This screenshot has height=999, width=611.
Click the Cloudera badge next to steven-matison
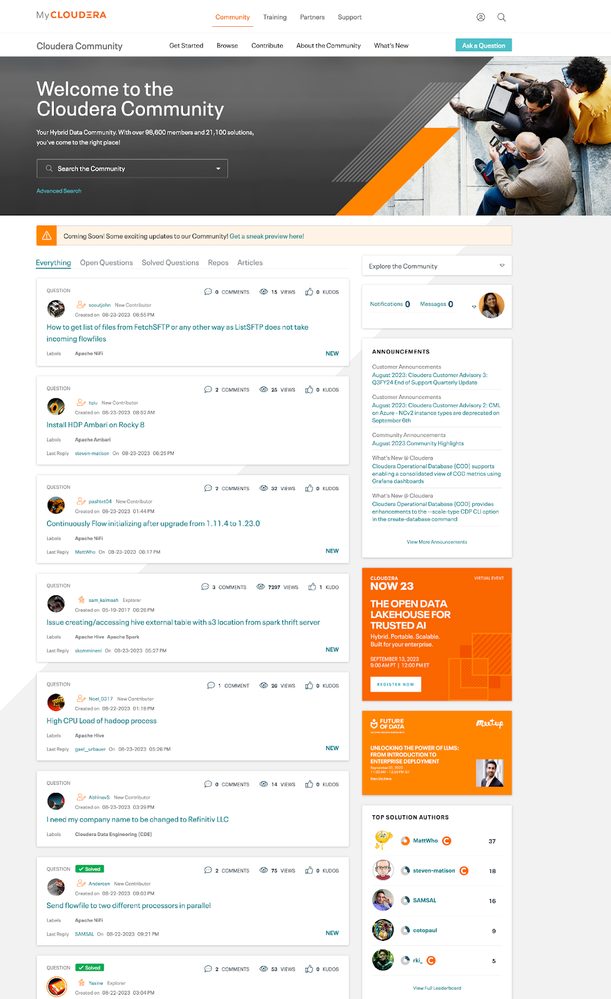(464, 870)
